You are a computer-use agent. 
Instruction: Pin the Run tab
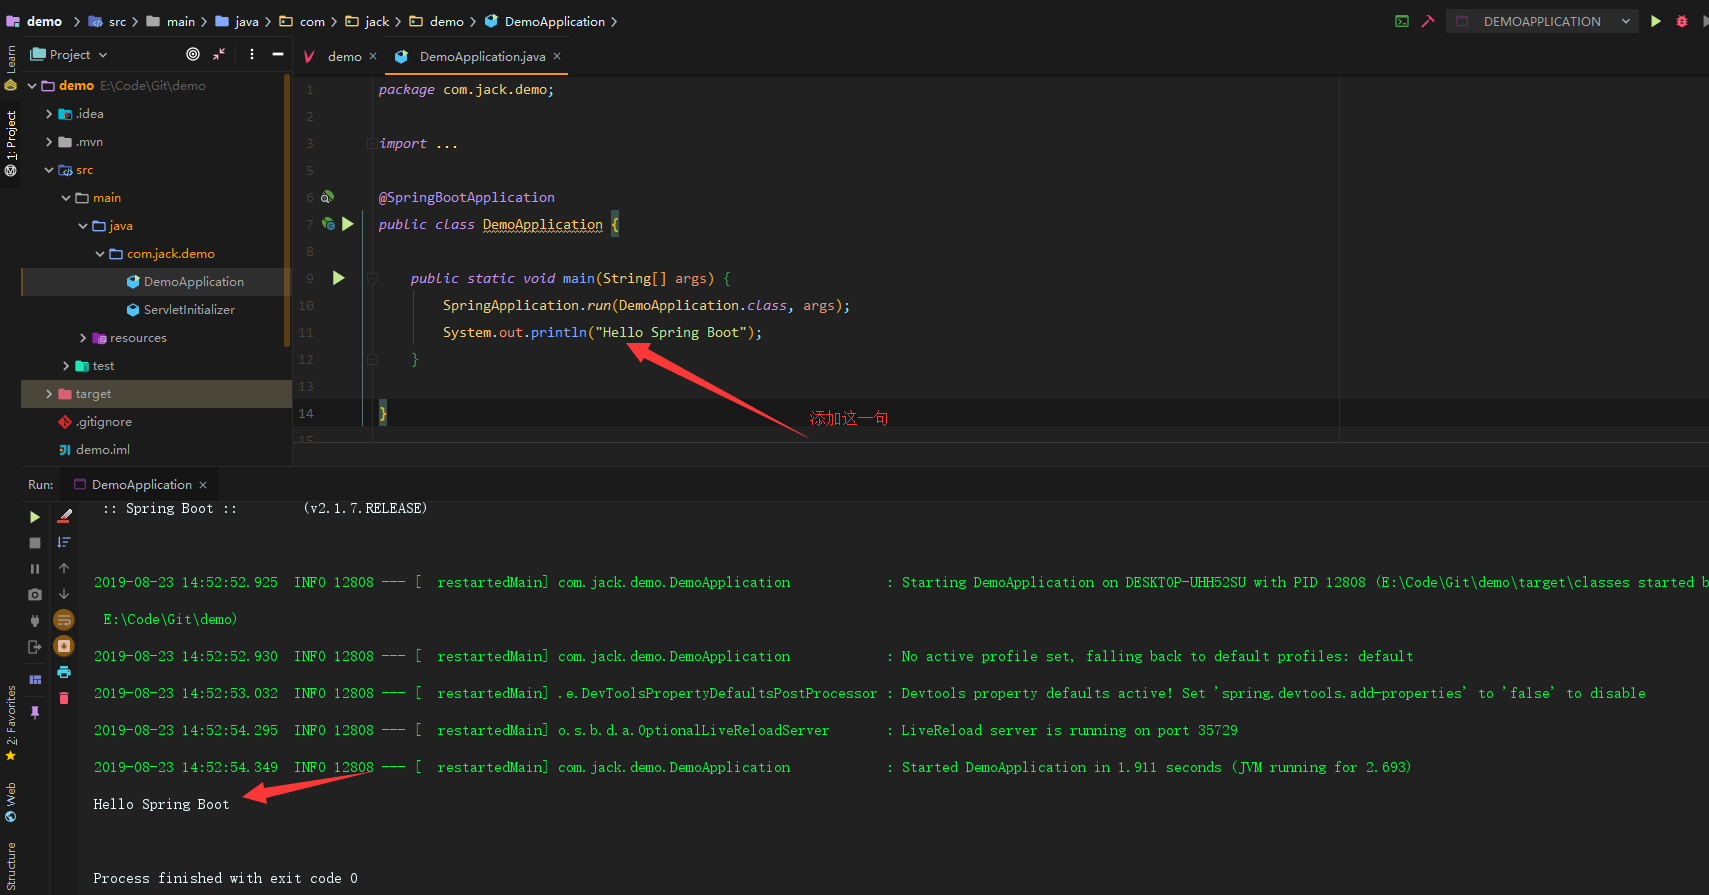click(35, 712)
